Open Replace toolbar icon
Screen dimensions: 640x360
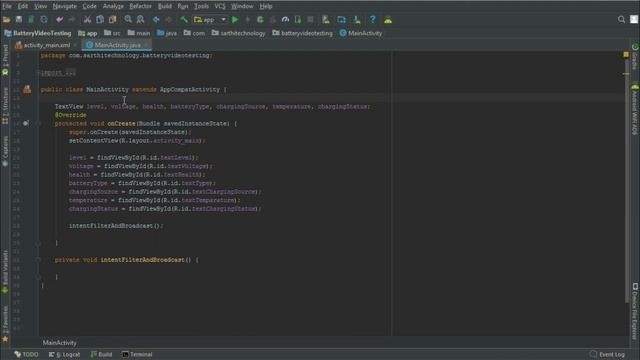(140, 20)
